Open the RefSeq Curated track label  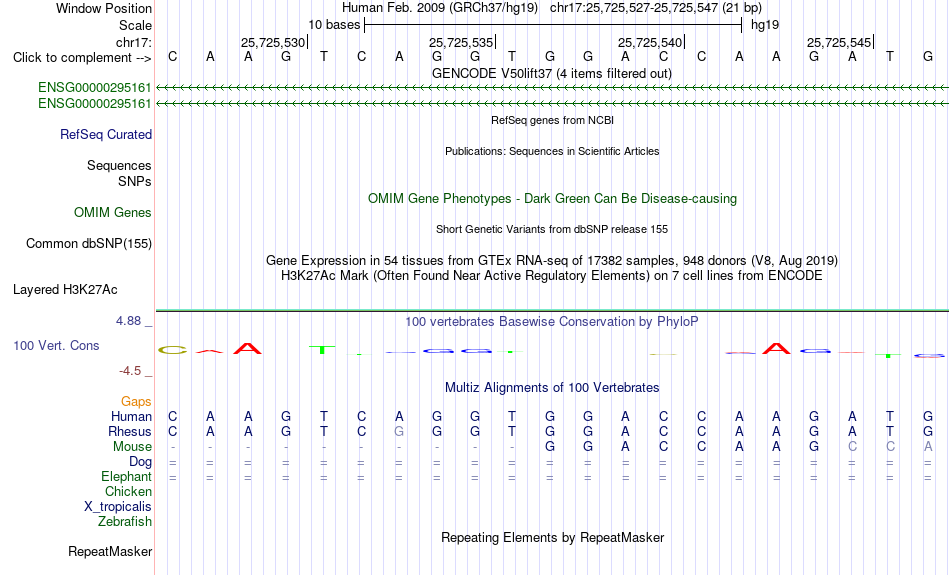[x=105, y=135]
